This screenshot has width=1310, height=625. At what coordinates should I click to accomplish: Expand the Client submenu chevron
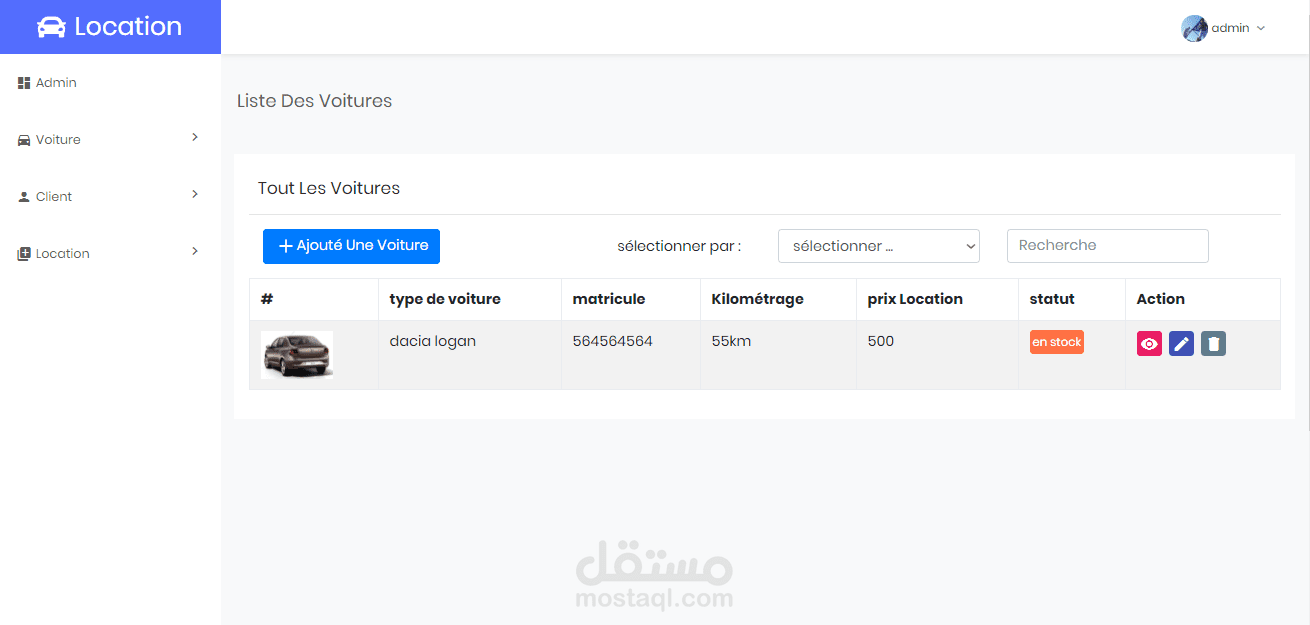click(195, 194)
